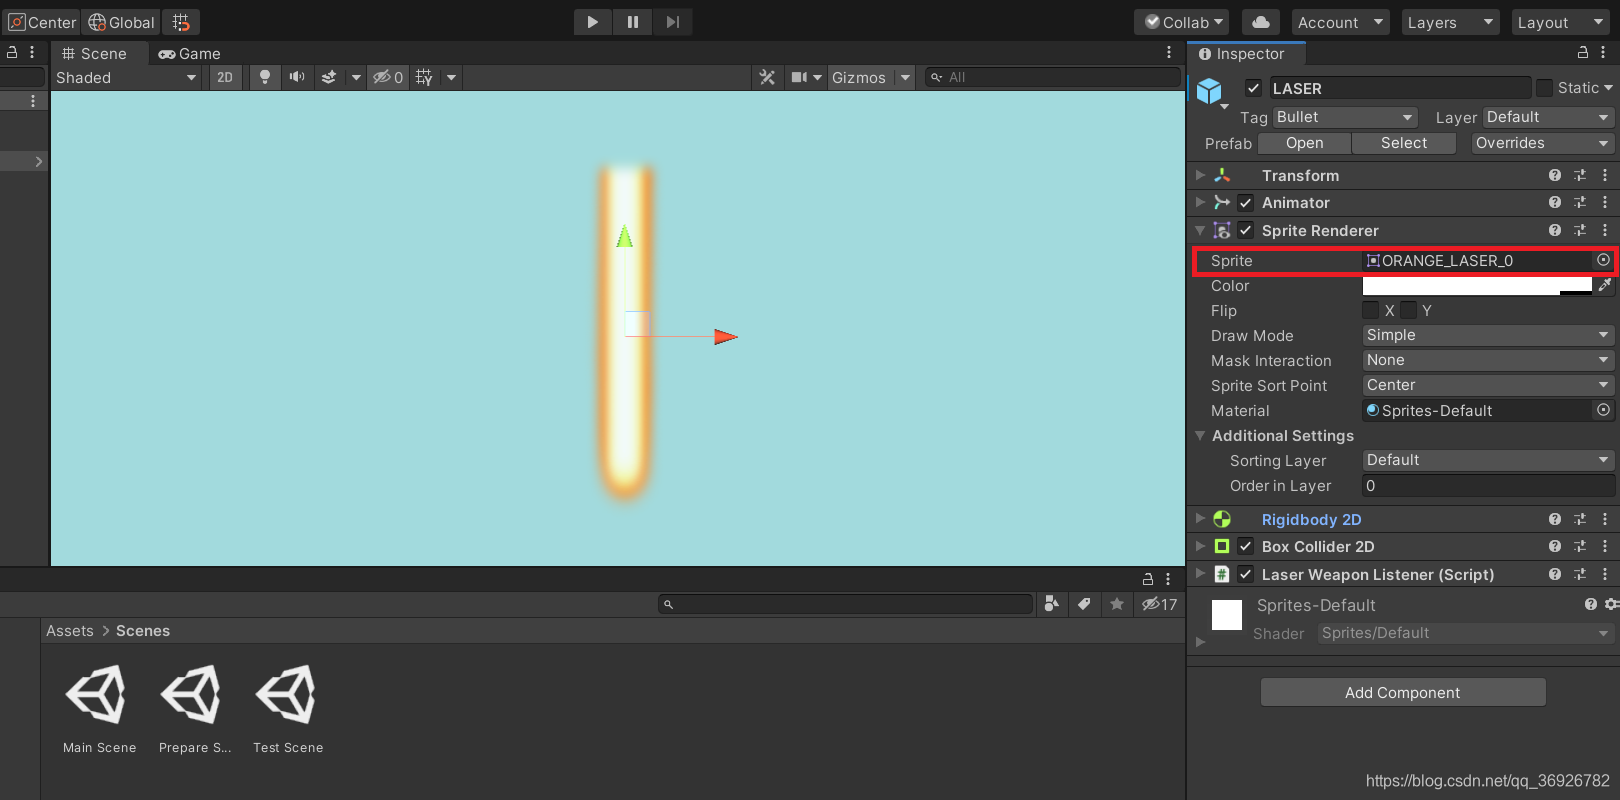The width and height of the screenshot is (1620, 800).
Task: Expand the Transform component
Action: click(1200, 175)
